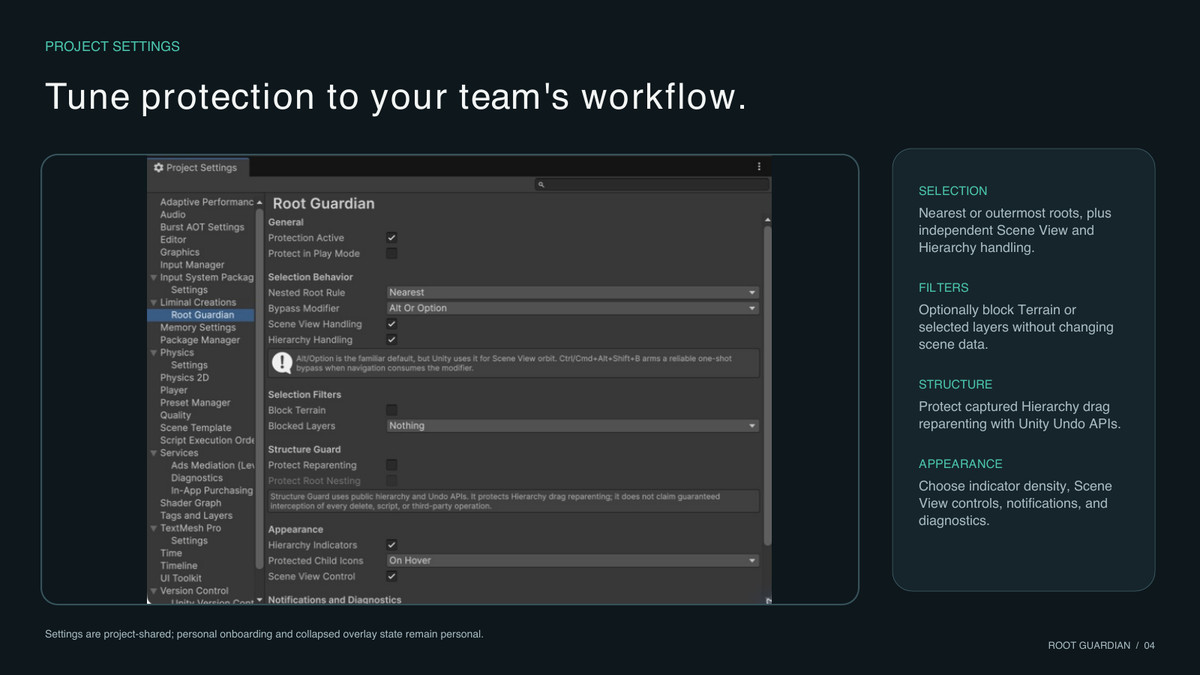Select the Scene Template category
The height and width of the screenshot is (675, 1200).
(195, 428)
